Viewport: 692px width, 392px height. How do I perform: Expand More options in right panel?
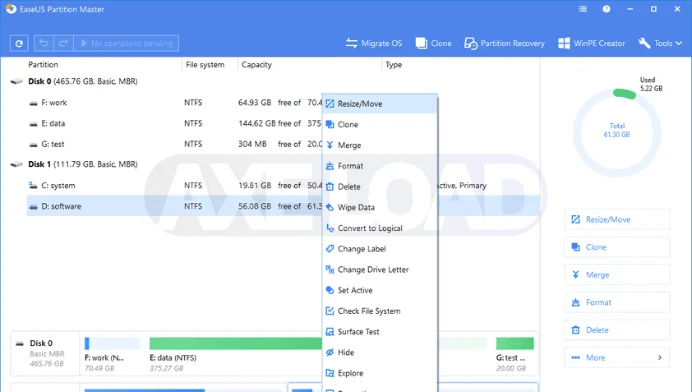point(617,358)
